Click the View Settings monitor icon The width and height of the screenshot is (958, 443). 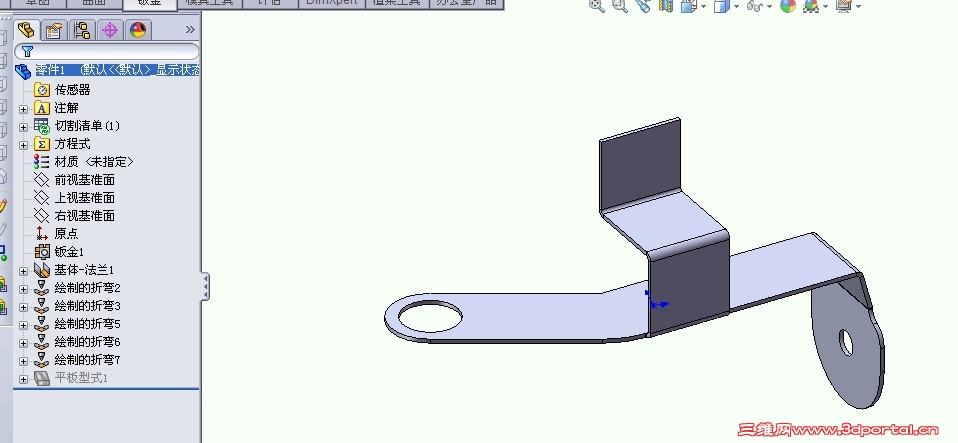click(x=844, y=6)
